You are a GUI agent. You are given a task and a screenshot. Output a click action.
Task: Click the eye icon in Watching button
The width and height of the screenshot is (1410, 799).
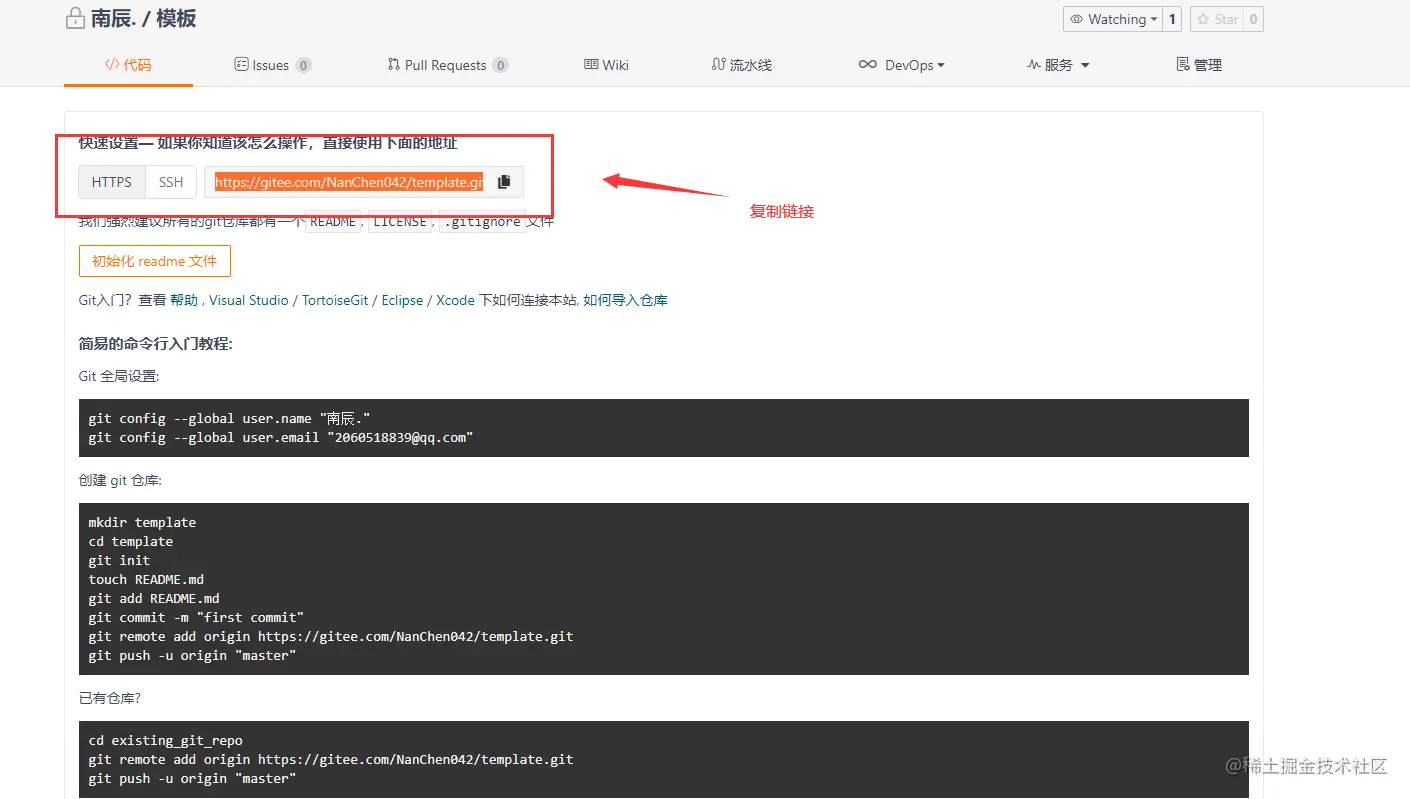[1077, 19]
